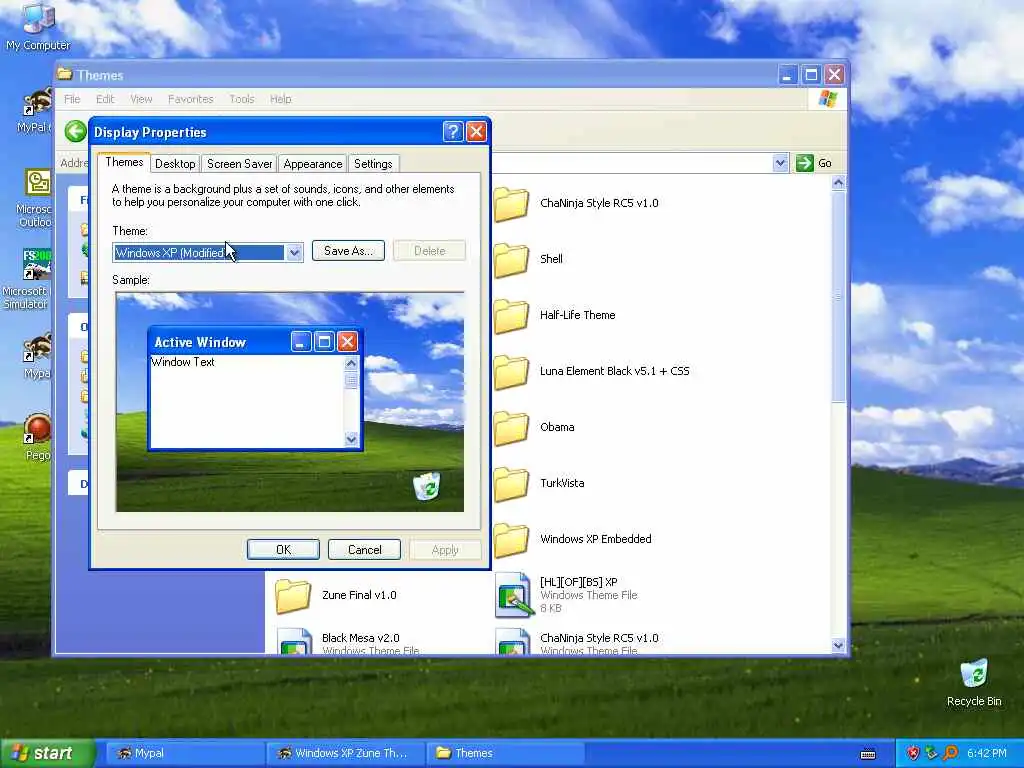The height and width of the screenshot is (768, 1024).
Task: Click the Themes window scroll down arrow
Action: [x=839, y=645]
